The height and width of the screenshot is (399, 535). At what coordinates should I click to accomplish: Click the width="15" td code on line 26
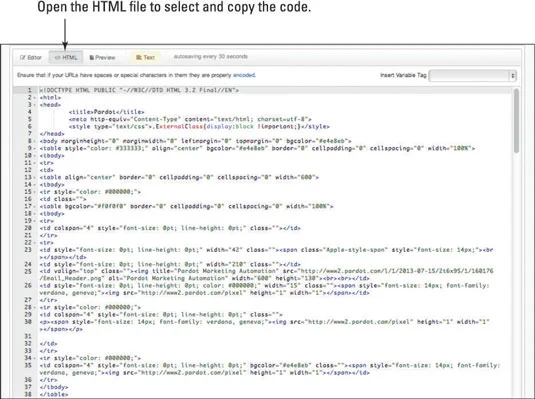click(x=264, y=289)
